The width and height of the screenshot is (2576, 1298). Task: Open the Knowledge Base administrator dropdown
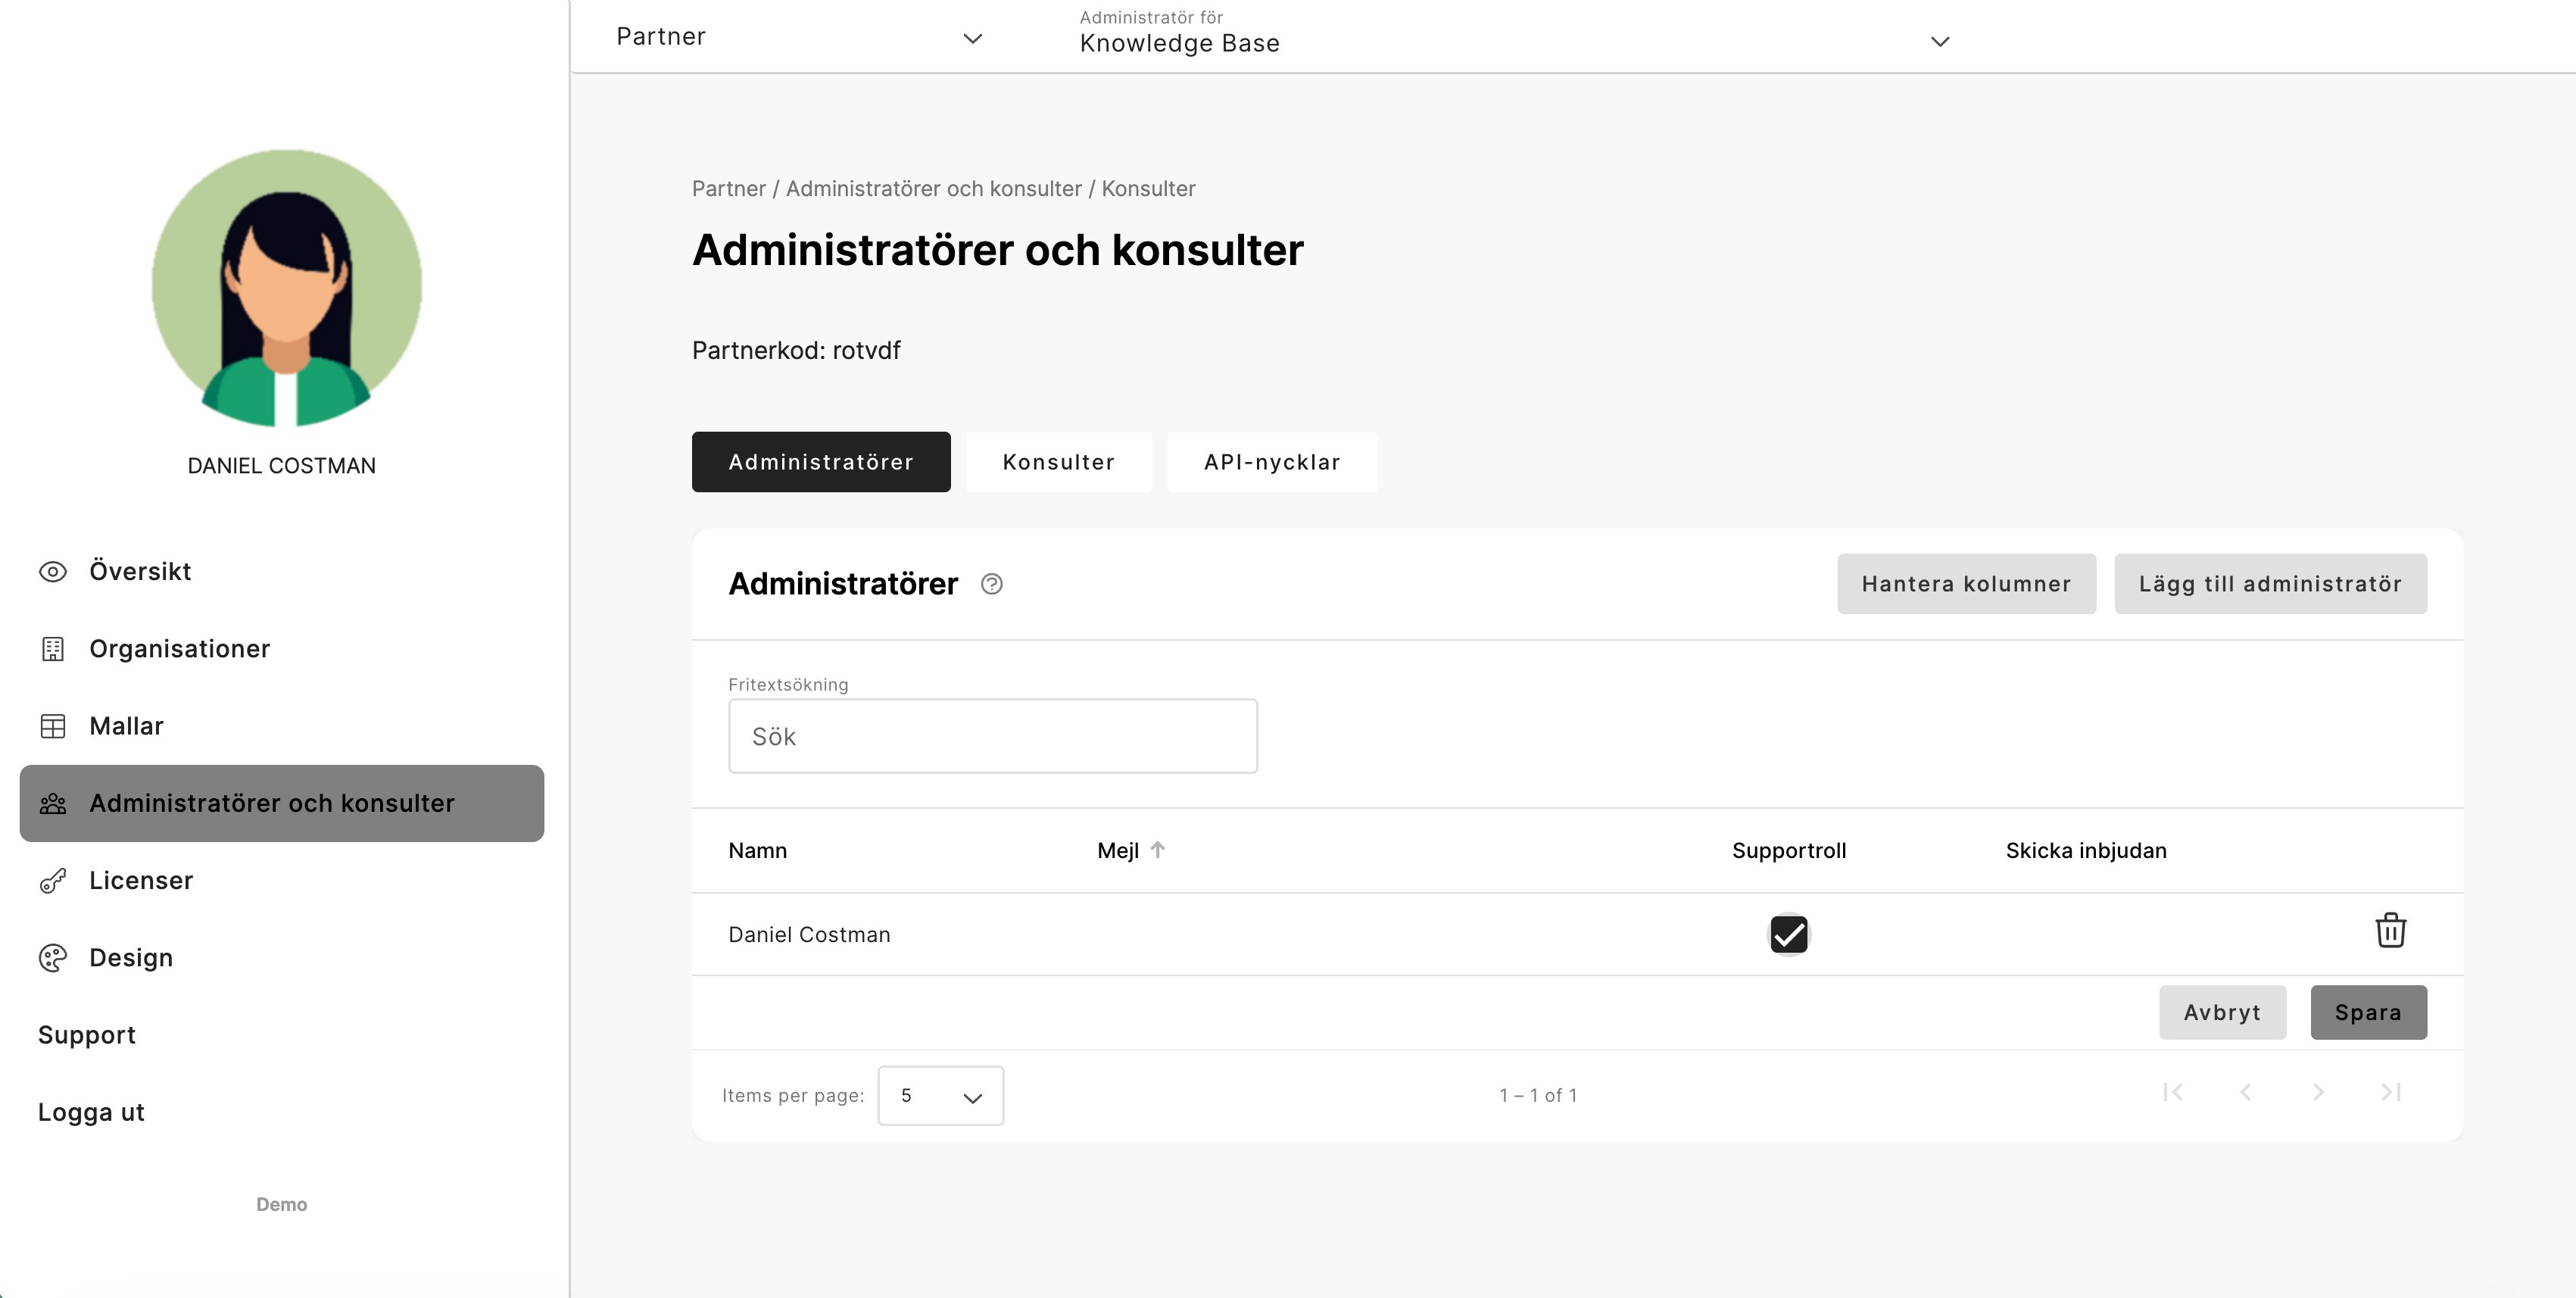pyautogui.click(x=1514, y=36)
